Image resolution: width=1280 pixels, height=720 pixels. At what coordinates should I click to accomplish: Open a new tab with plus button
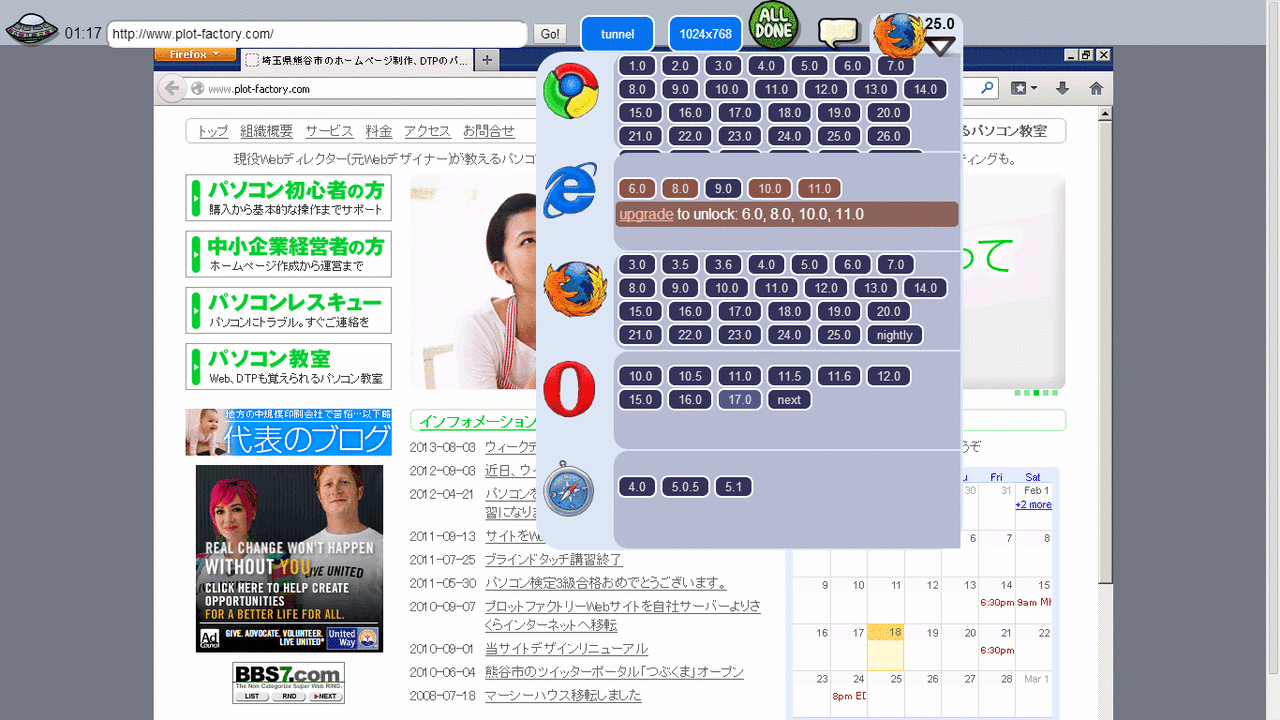pos(486,60)
